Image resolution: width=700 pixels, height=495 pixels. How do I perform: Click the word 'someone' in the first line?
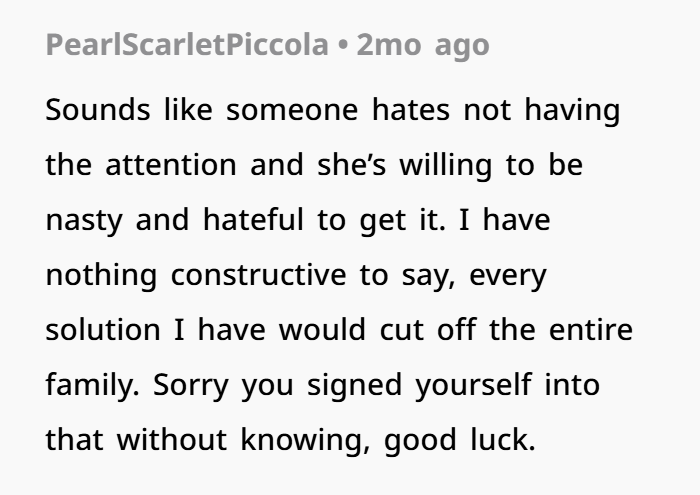[x=292, y=110]
